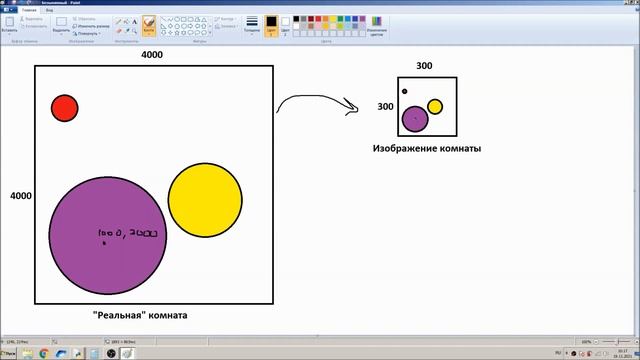Choose the Right arrow shape
This screenshot has height=360, width=640.
pyautogui.click(x=191, y=26)
